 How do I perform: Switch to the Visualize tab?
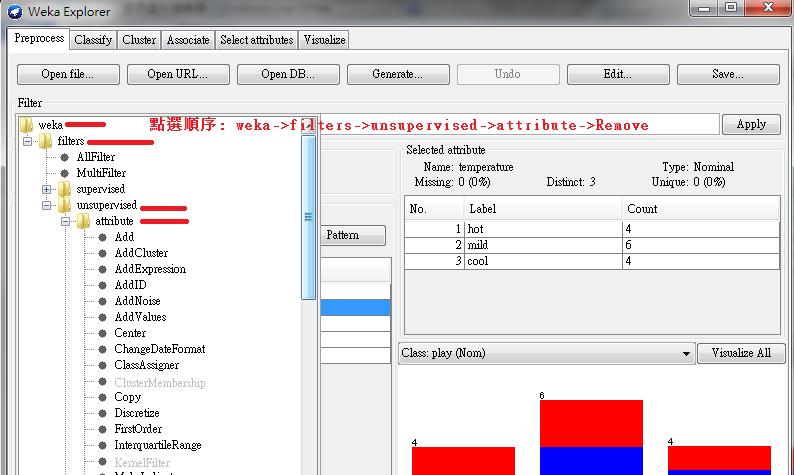pyautogui.click(x=325, y=40)
